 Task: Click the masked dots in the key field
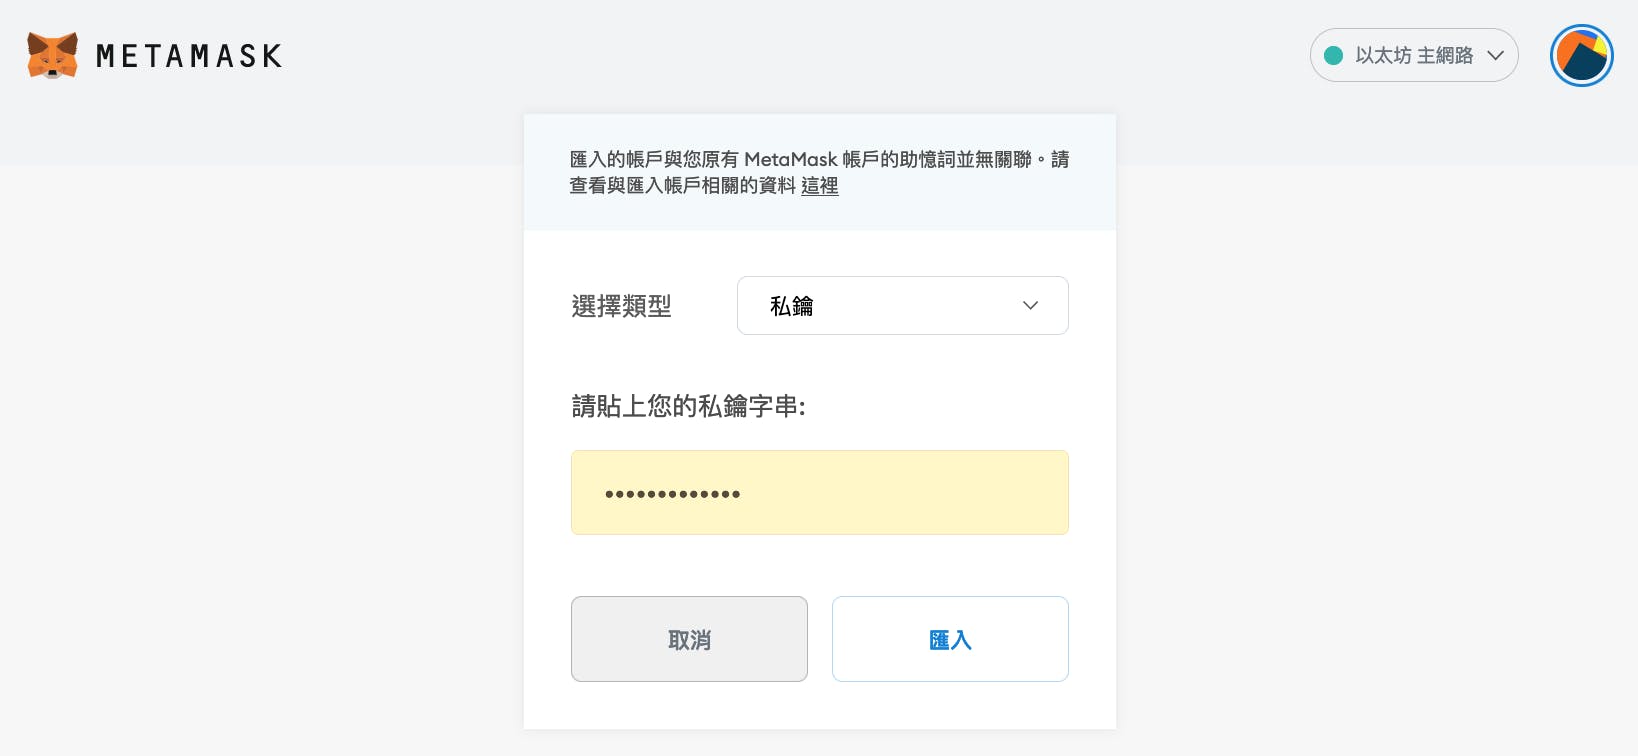[x=672, y=494]
